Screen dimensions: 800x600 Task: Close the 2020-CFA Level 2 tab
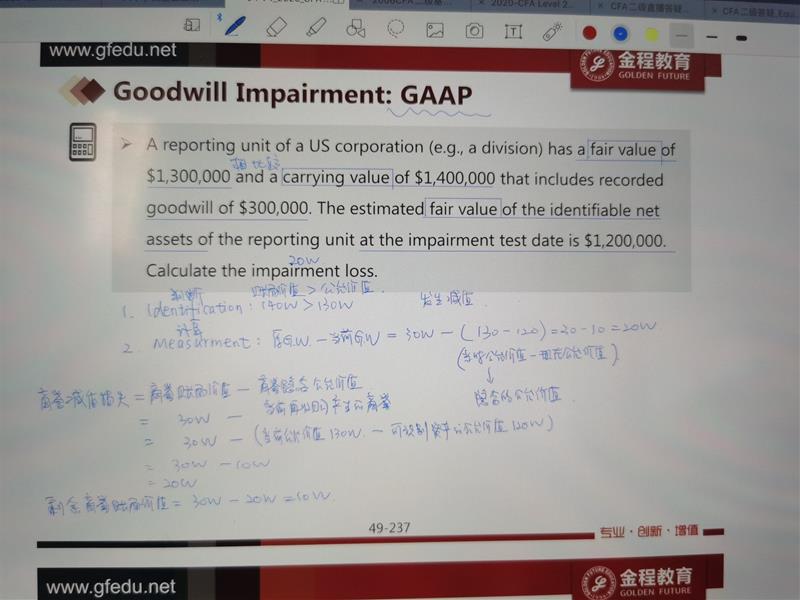[x=483, y=3]
